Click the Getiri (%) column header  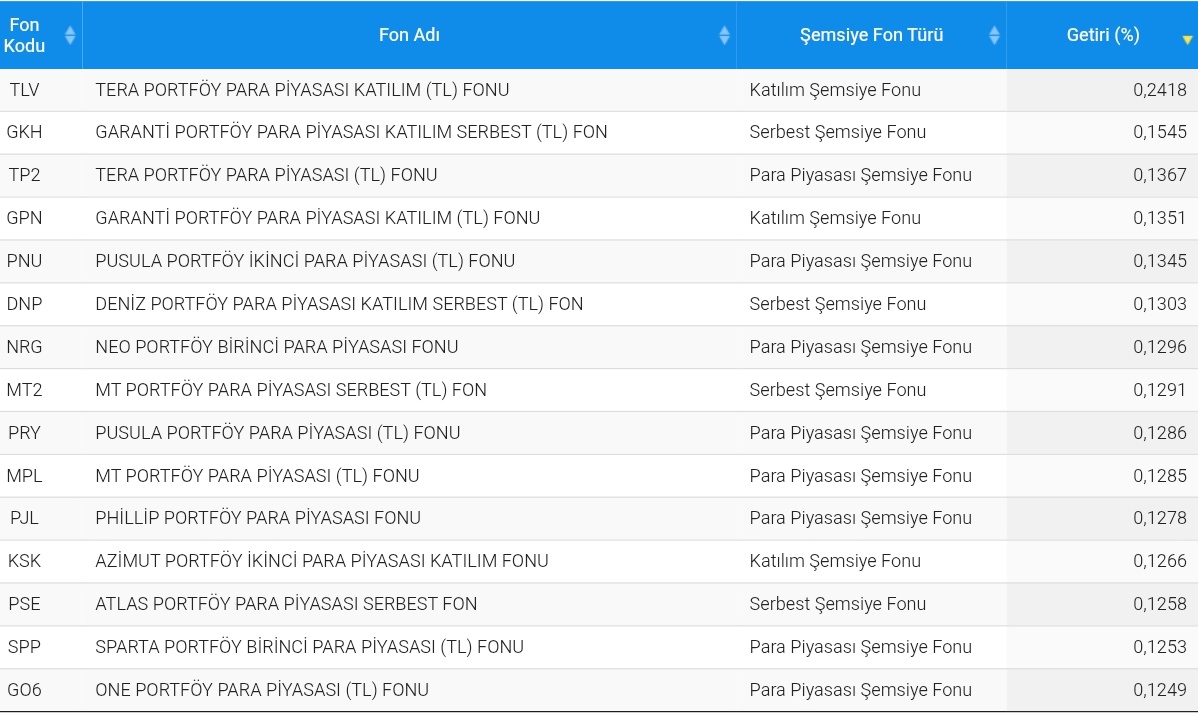pyautogui.click(x=1102, y=35)
